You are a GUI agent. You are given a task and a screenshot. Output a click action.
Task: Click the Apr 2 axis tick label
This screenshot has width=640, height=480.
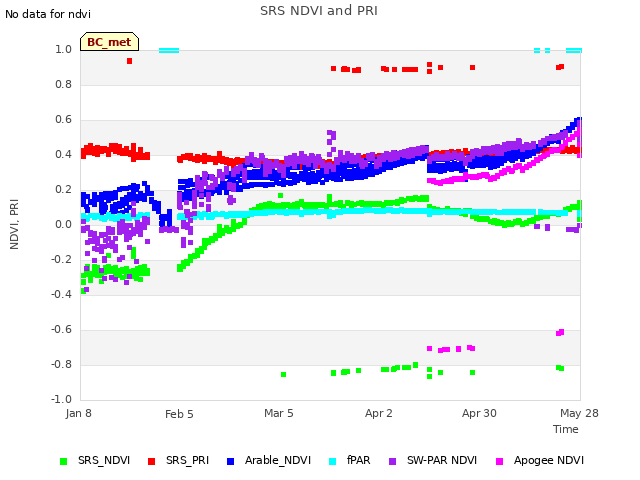tap(379, 413)
